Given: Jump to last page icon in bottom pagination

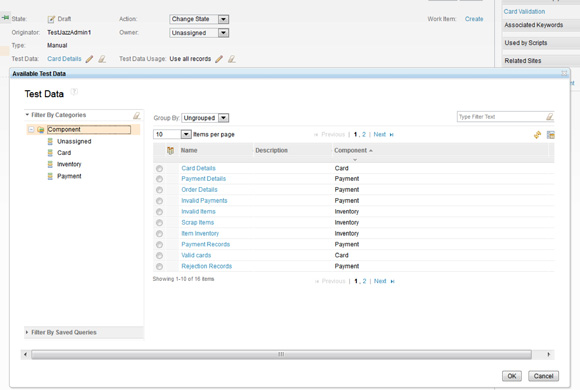Looking at the screenshot, I should pyautogui.click(x=392, y=282).
